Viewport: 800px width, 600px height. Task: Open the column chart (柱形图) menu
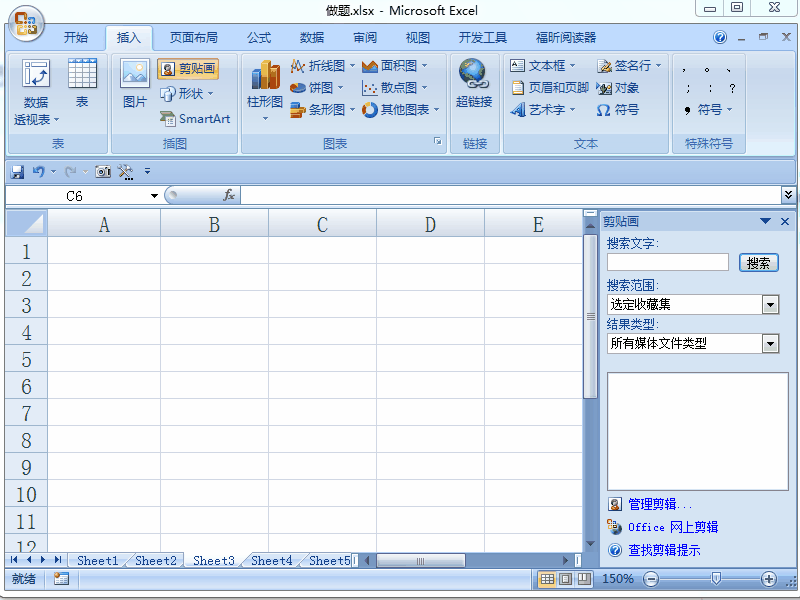point(265,91)
